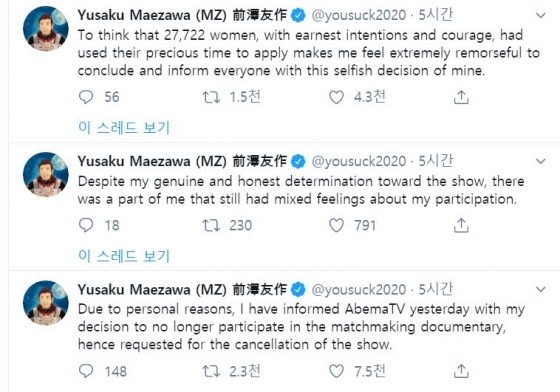Screen dimensions: 560x392
Task: Share the 27,722 women tweet
Action: point(461,97)
